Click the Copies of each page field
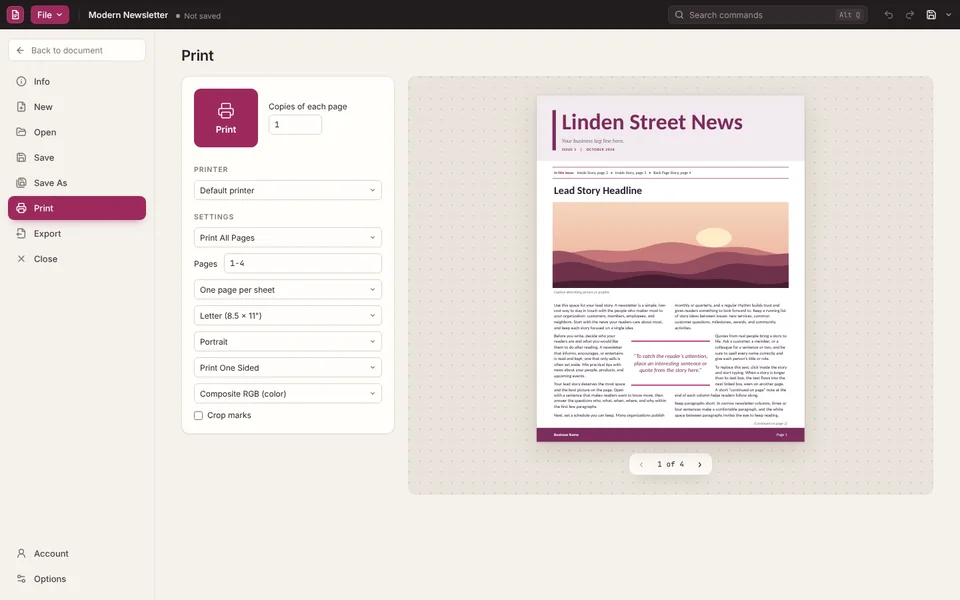 click(295, 125)
